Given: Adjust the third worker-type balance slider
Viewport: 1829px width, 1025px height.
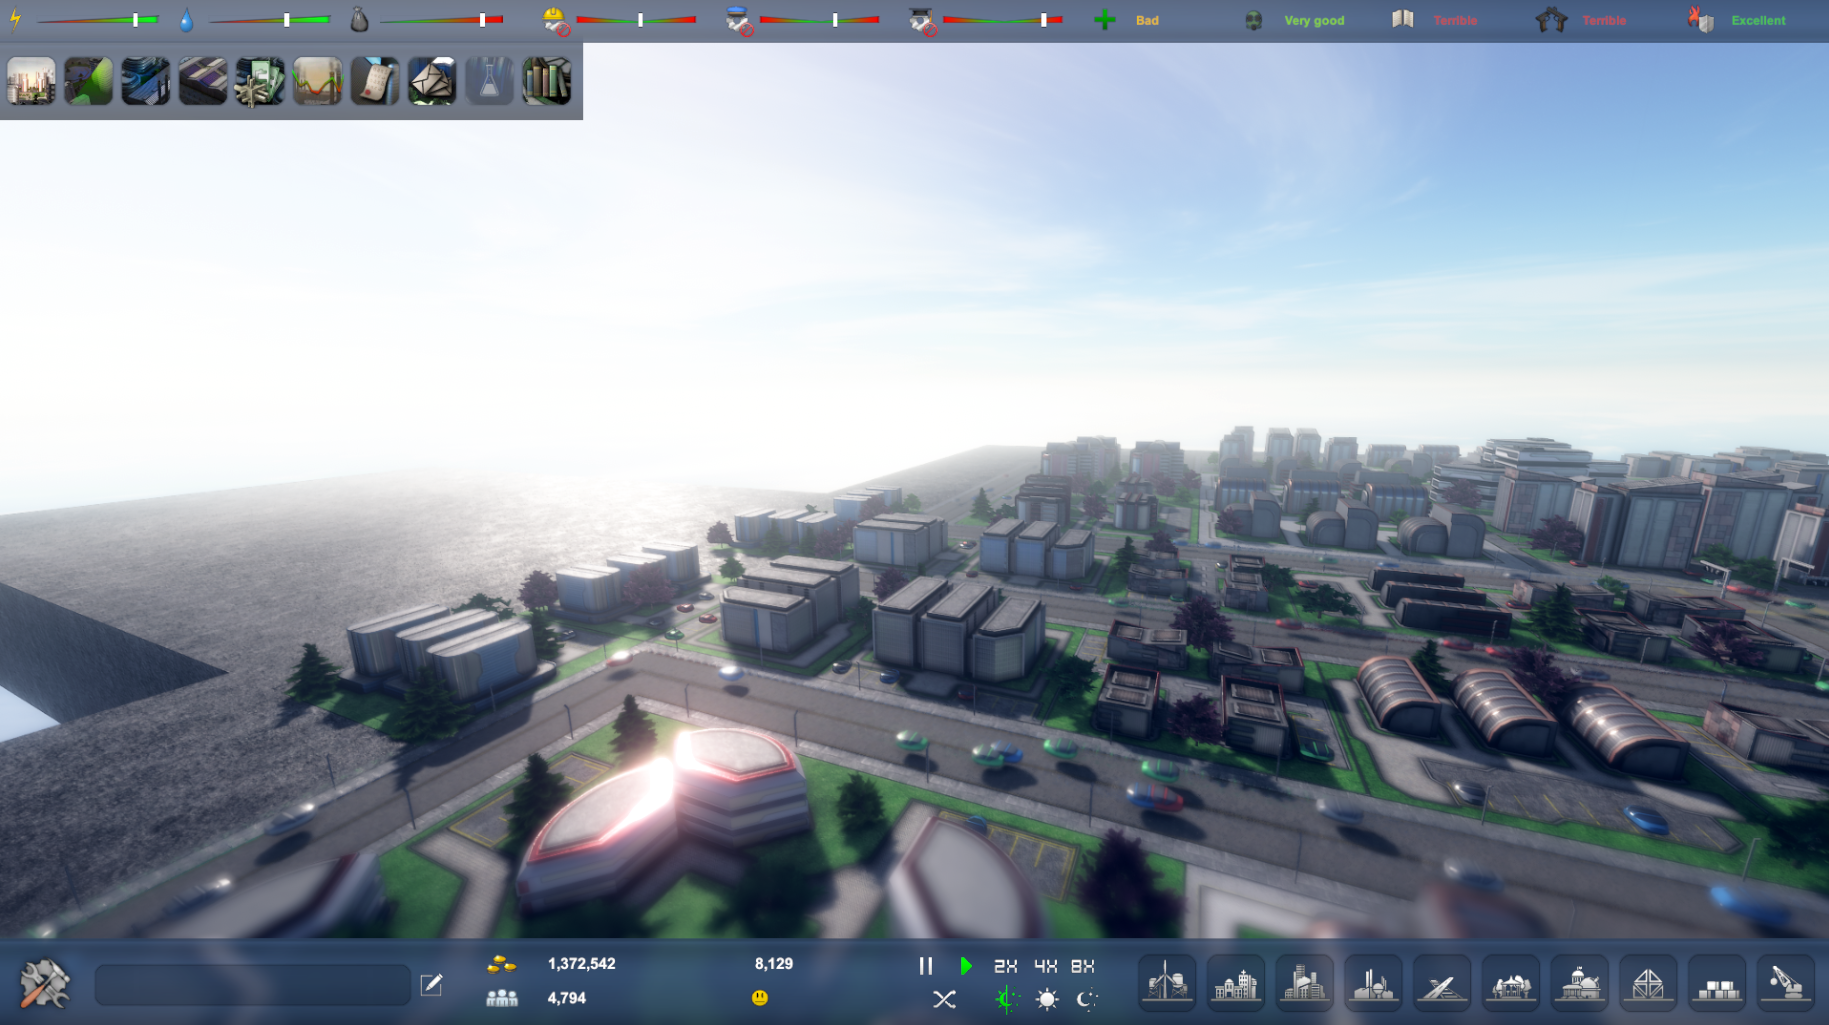Looking at the screenshot, I should (x=1003, y=20).
